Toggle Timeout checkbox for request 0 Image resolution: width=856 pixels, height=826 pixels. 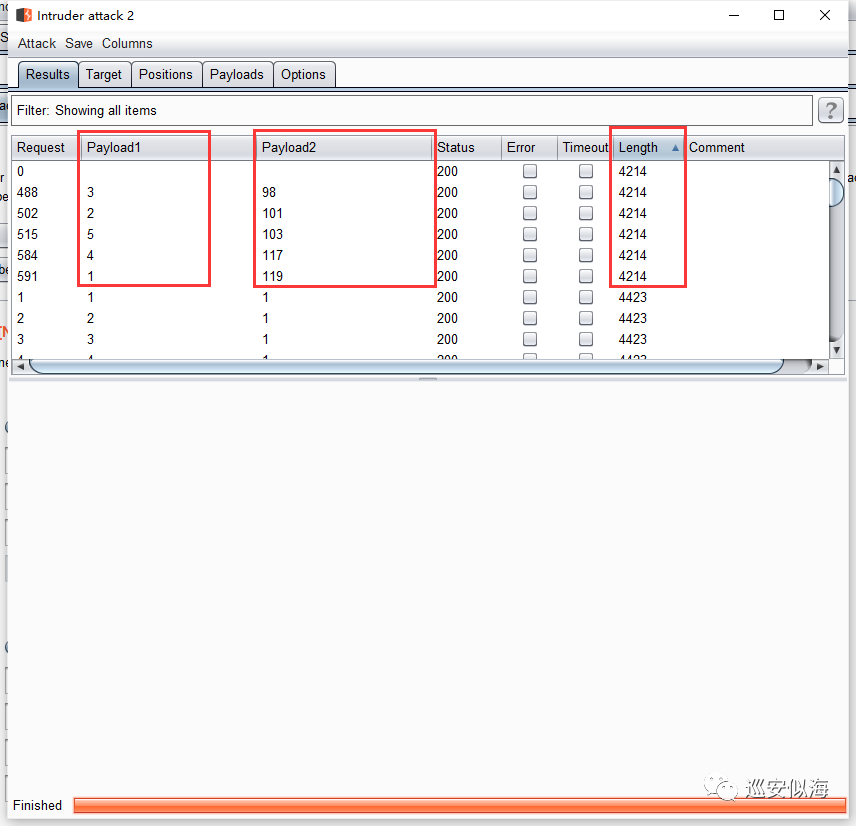(x=586, y=171)
